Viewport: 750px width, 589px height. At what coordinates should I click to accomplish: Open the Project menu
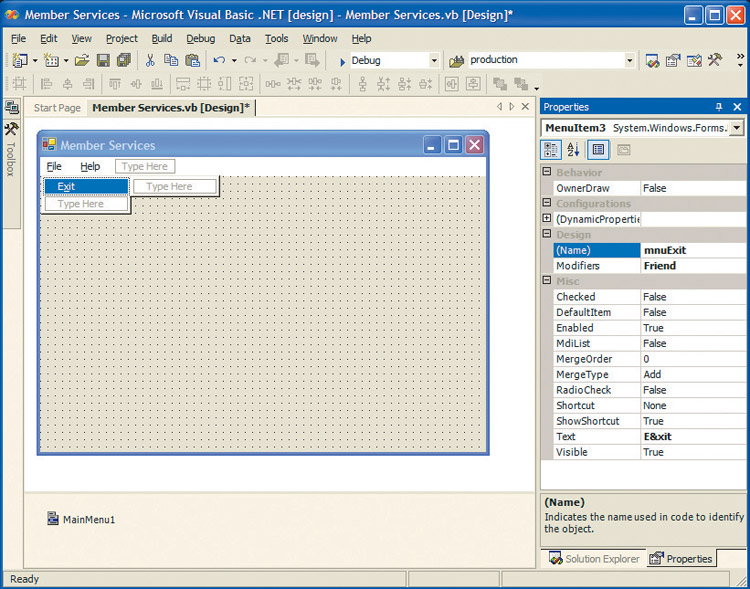point(121,38)
